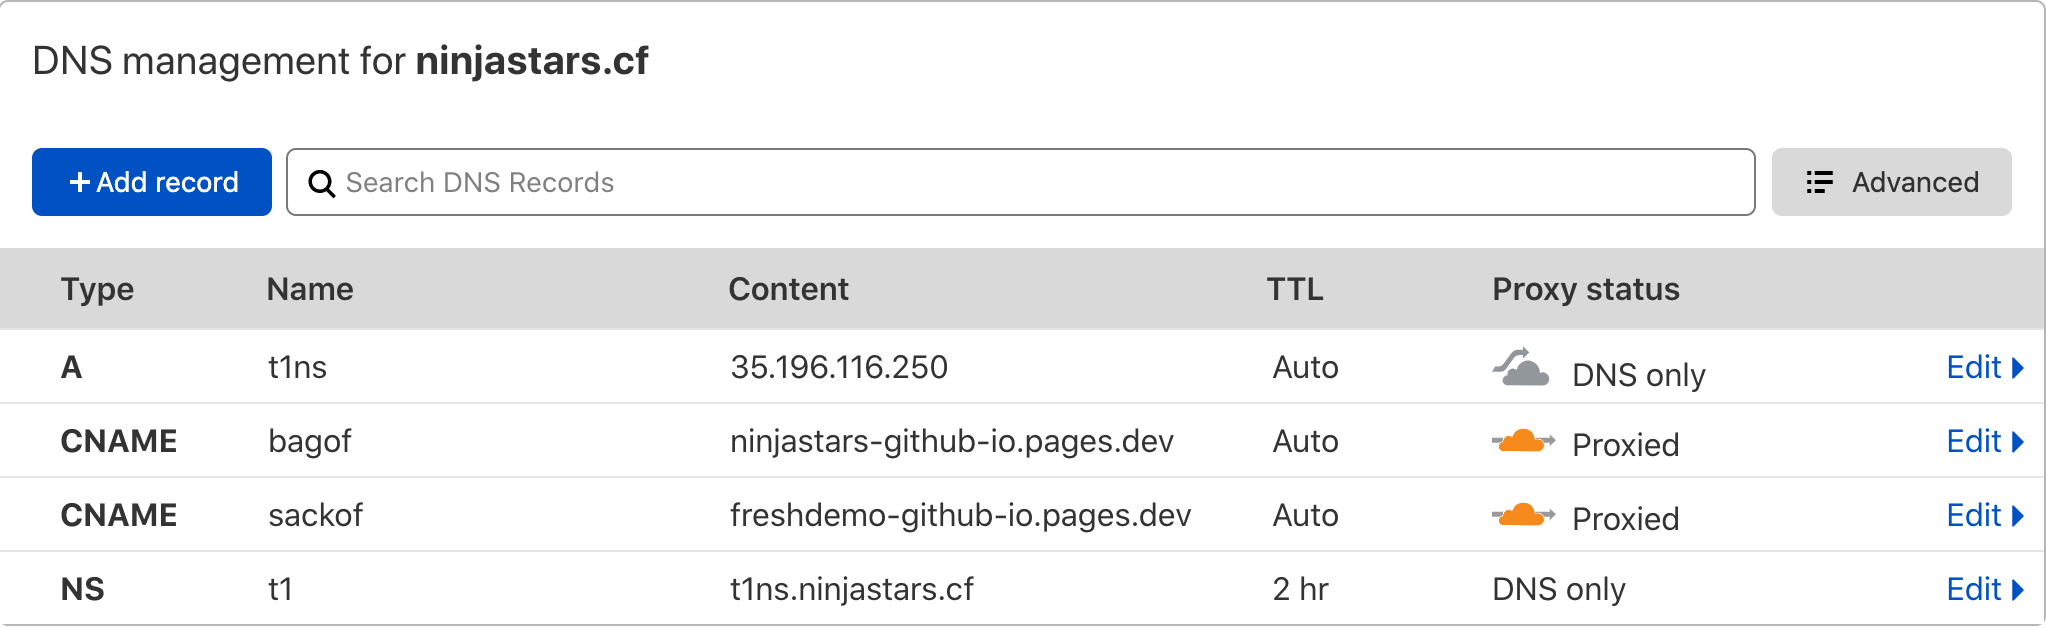This screenshot has height=628, width=2046.
Task: Expand the bagof record edit arrow
Action: (x=2018, y=442)
